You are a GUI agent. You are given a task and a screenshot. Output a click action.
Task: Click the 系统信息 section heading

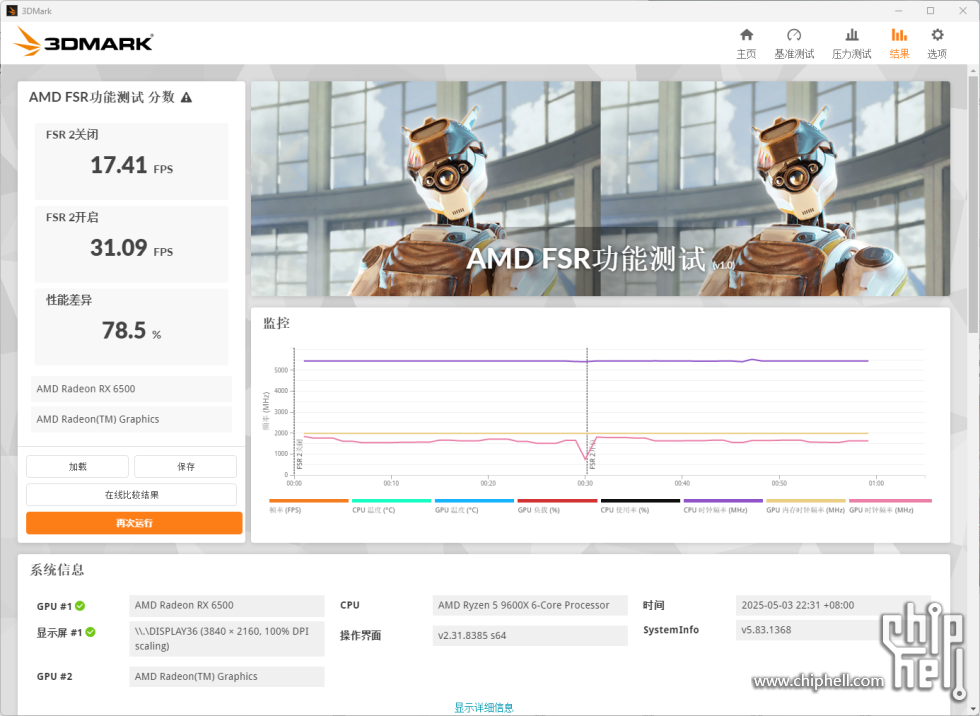[57, 570]
